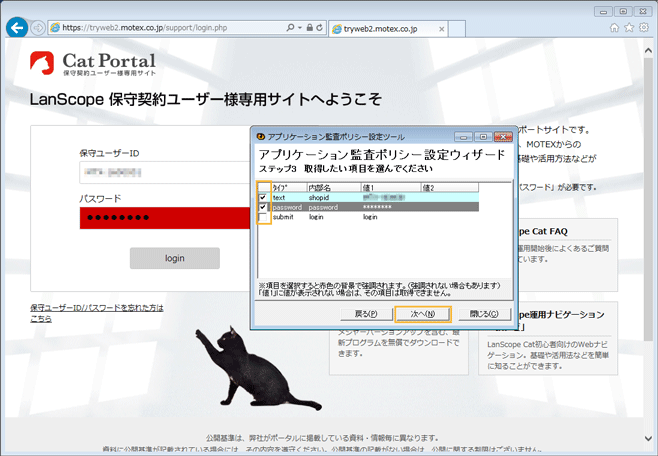Open the address bar search magnifier icon
658x456 pixels.
coord(290,28)
